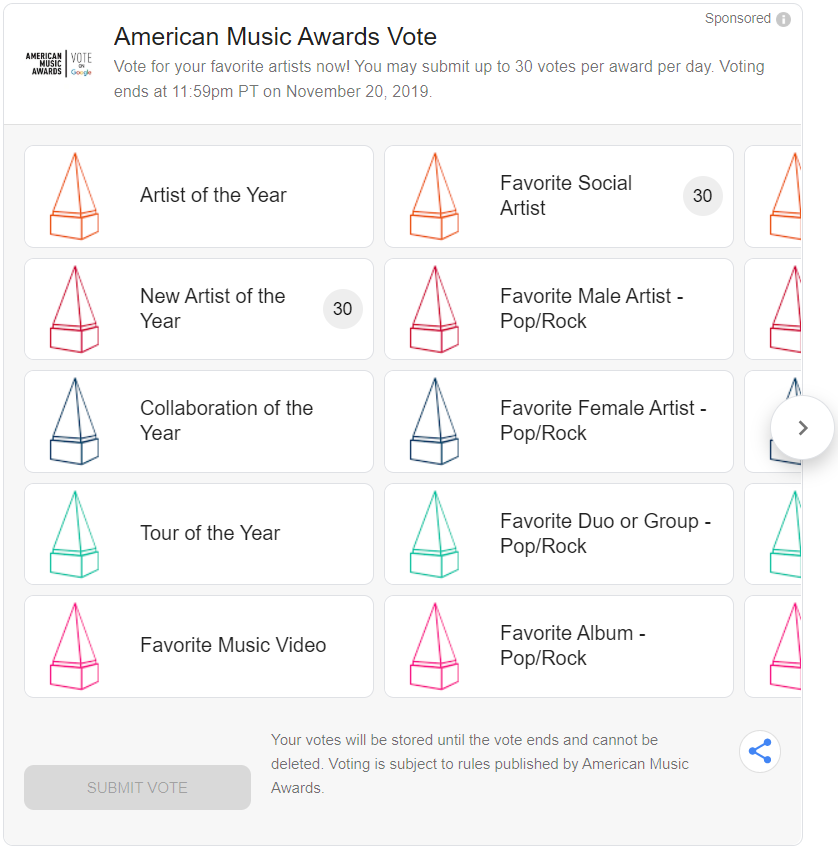Click the 30 badge on Favorite Social Artist
This screenshot has height=850, width=838.
702,196
